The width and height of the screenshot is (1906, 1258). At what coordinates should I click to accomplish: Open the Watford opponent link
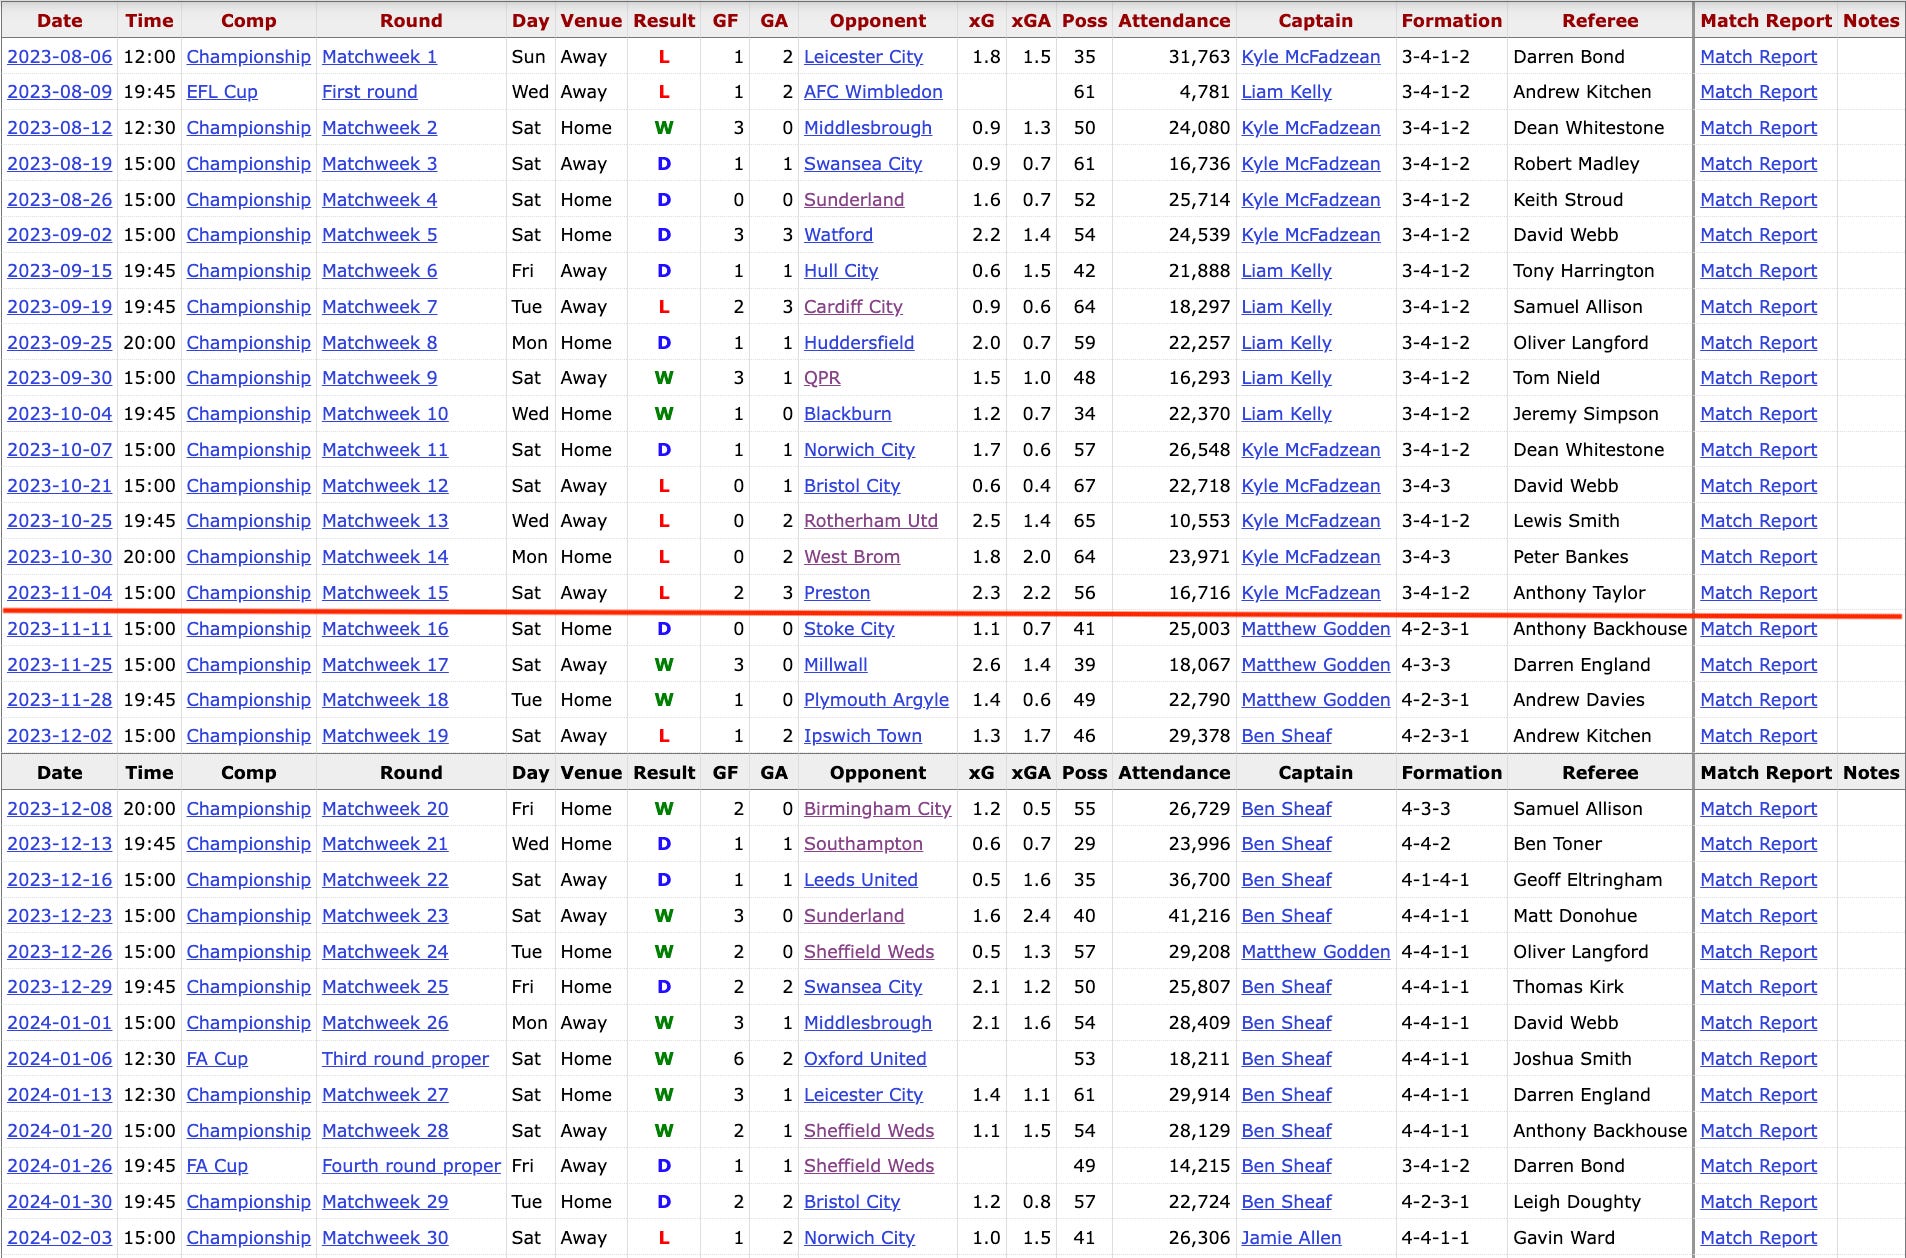[838, 235]
